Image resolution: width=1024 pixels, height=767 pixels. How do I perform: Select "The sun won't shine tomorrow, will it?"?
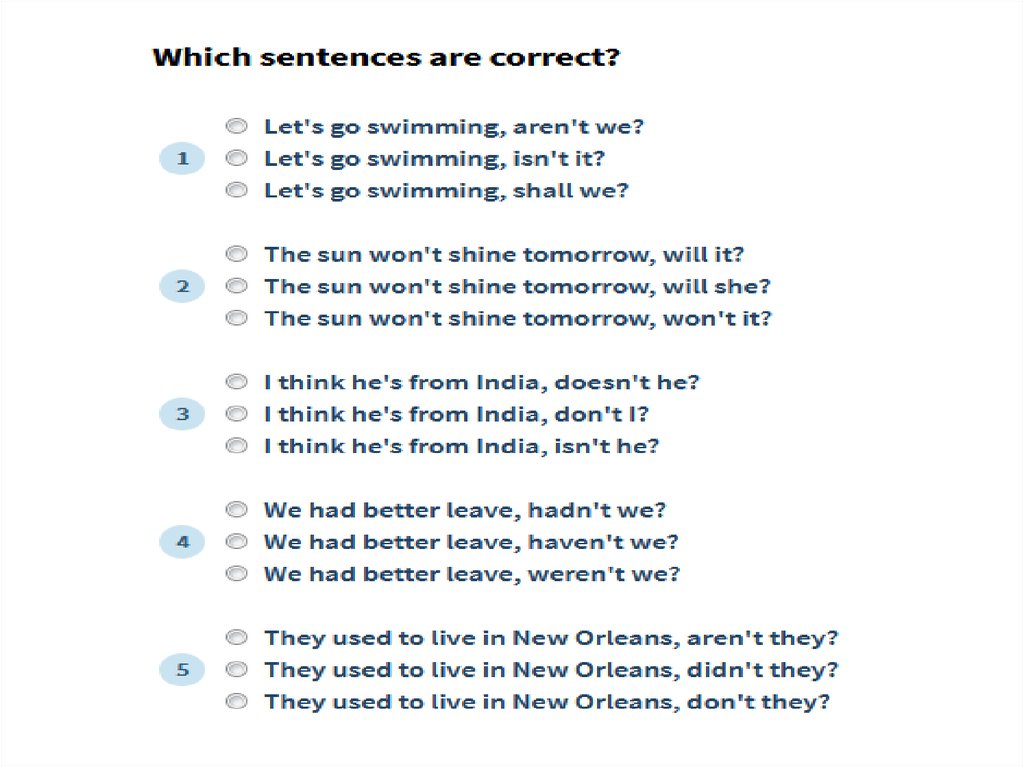(x=236, y=254)
